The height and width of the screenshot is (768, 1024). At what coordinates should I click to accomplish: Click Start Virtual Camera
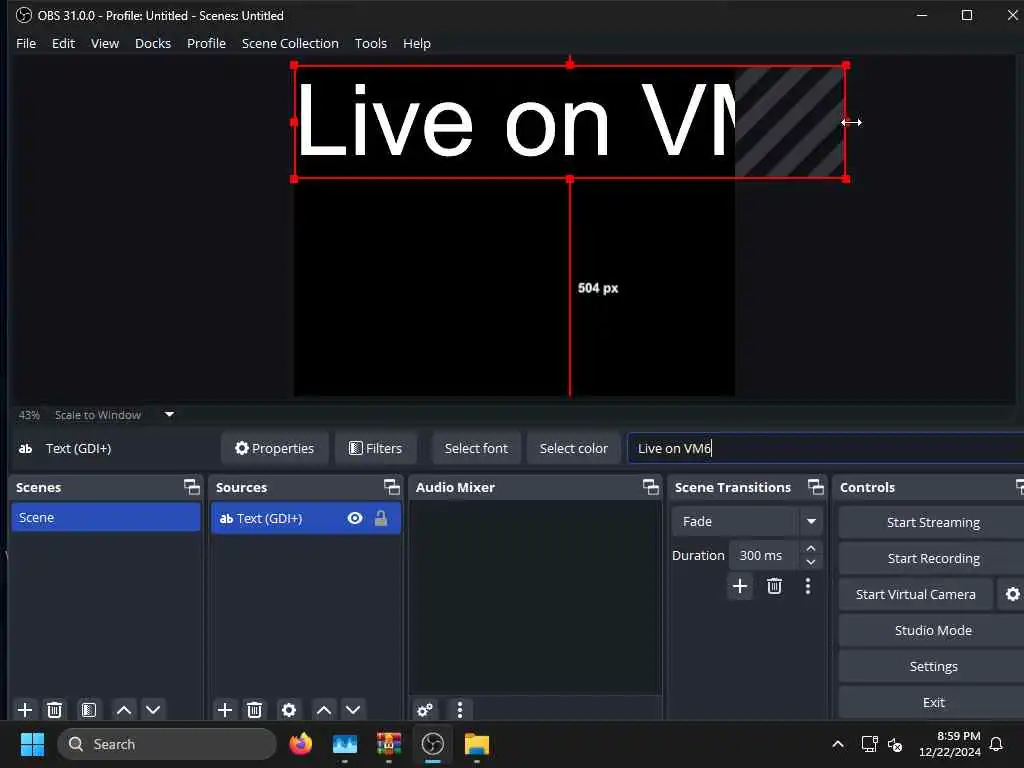[916, 594]
